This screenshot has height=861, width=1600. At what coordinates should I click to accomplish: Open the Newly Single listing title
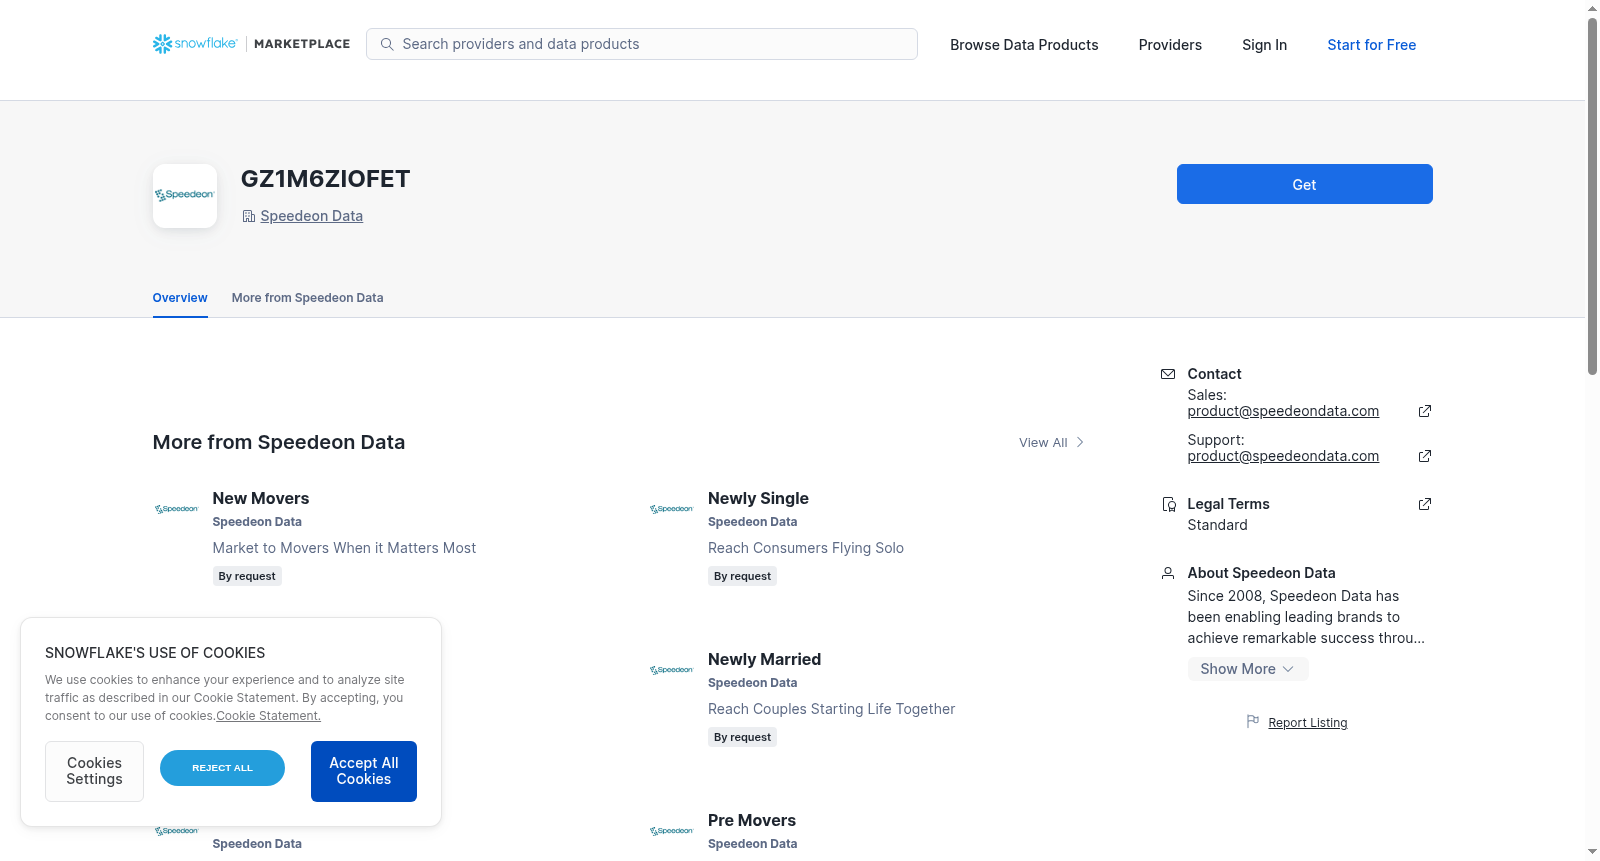tap(758, 498)
